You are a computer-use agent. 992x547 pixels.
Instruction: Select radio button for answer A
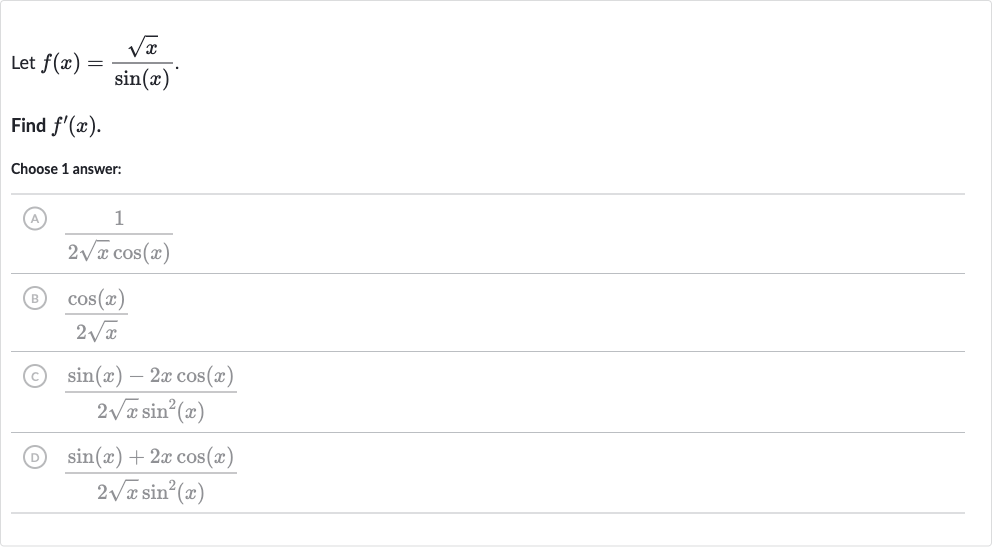[35, 219]
